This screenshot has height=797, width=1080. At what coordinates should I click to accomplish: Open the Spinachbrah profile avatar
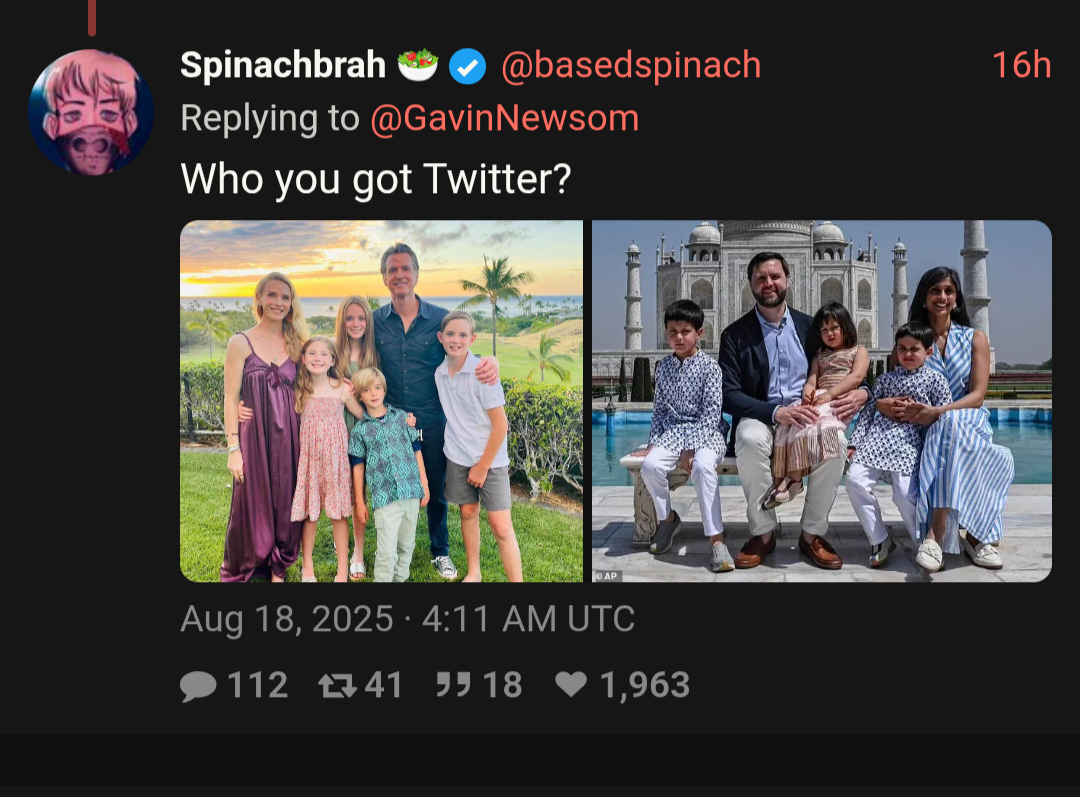pos(91,112)
